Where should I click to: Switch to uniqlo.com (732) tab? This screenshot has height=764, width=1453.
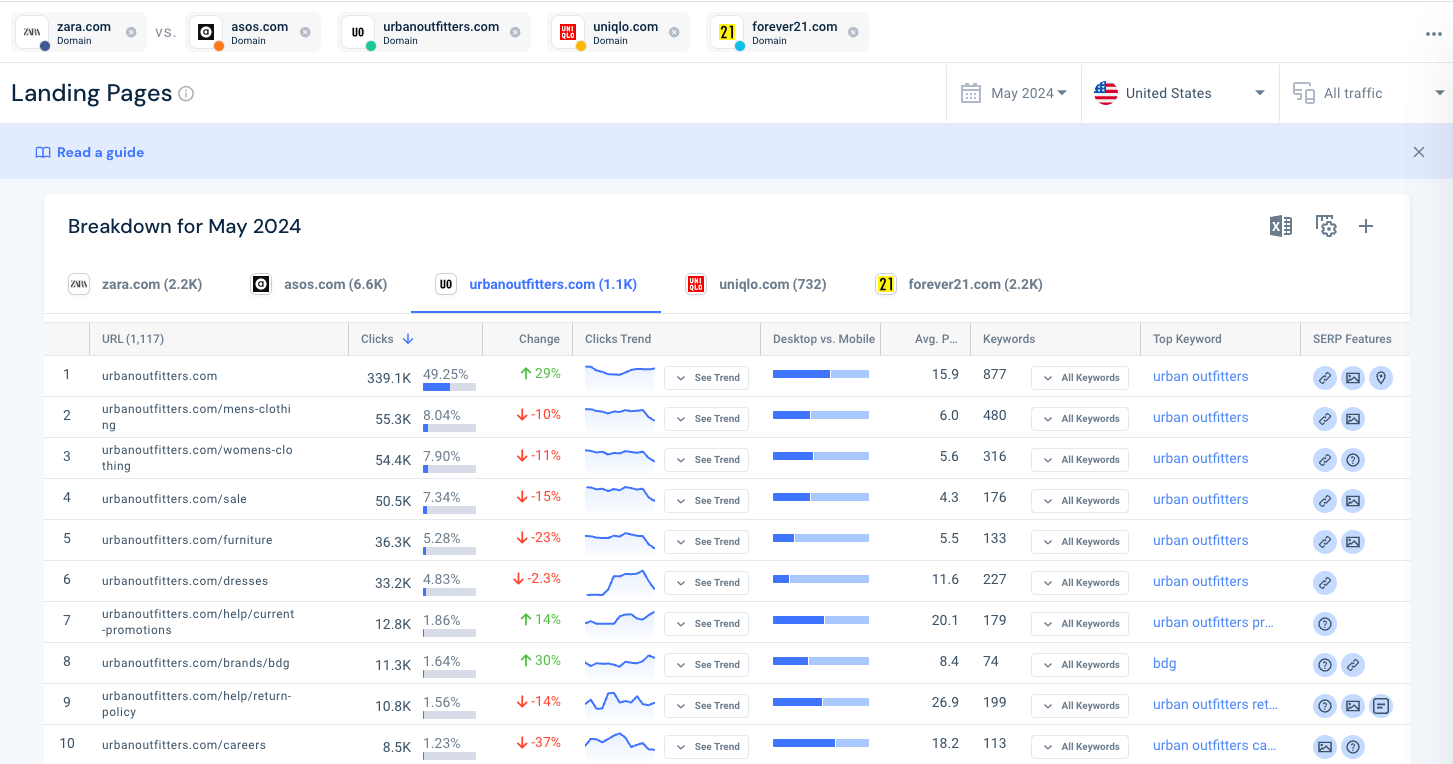[x=756, y=284]
